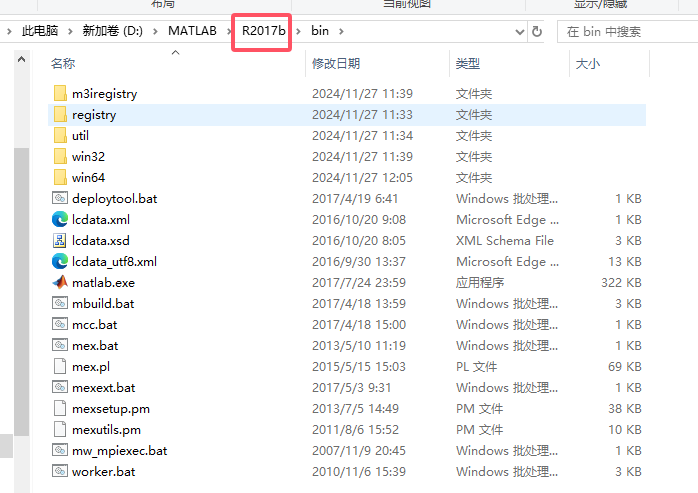The height and width of the screenshot is (493, 698).
Task: Click the date 2013/5/10 11:19
Action: click(359, 346)
